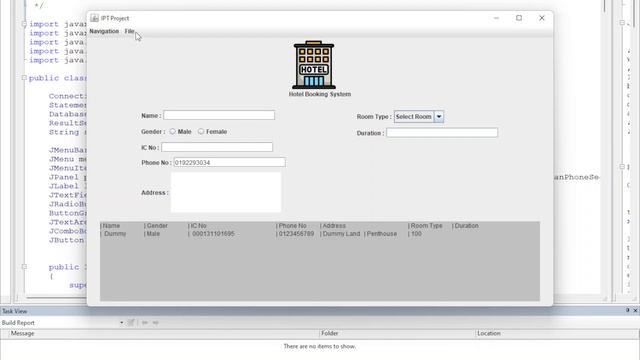
Task: Click the IPT Project window Java icon
Action: pos(94,18)
